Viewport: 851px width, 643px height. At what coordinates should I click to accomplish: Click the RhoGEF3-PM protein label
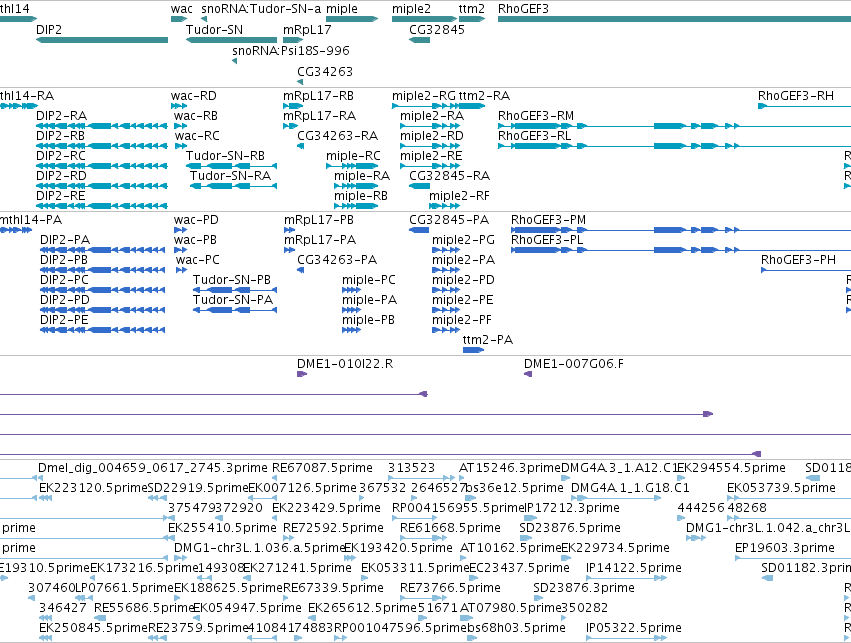pos(548,220)
